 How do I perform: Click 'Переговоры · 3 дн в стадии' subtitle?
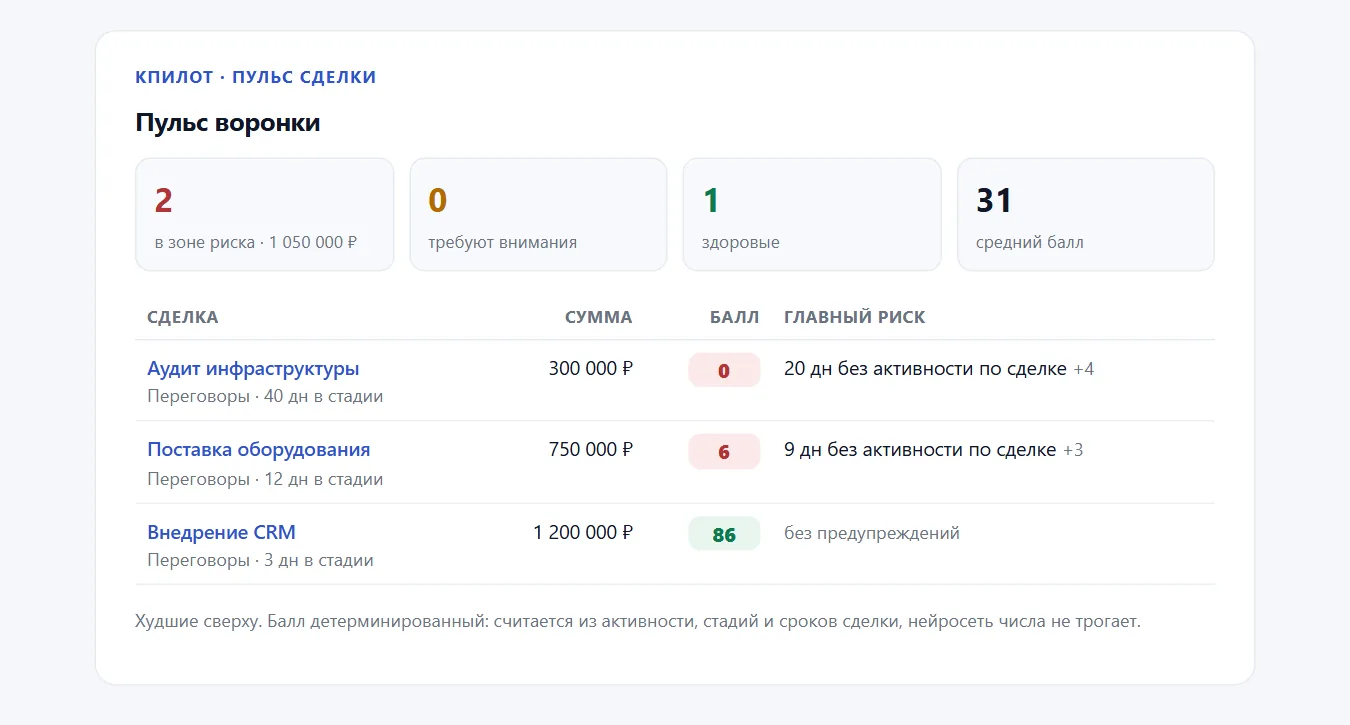pos(260,560)
